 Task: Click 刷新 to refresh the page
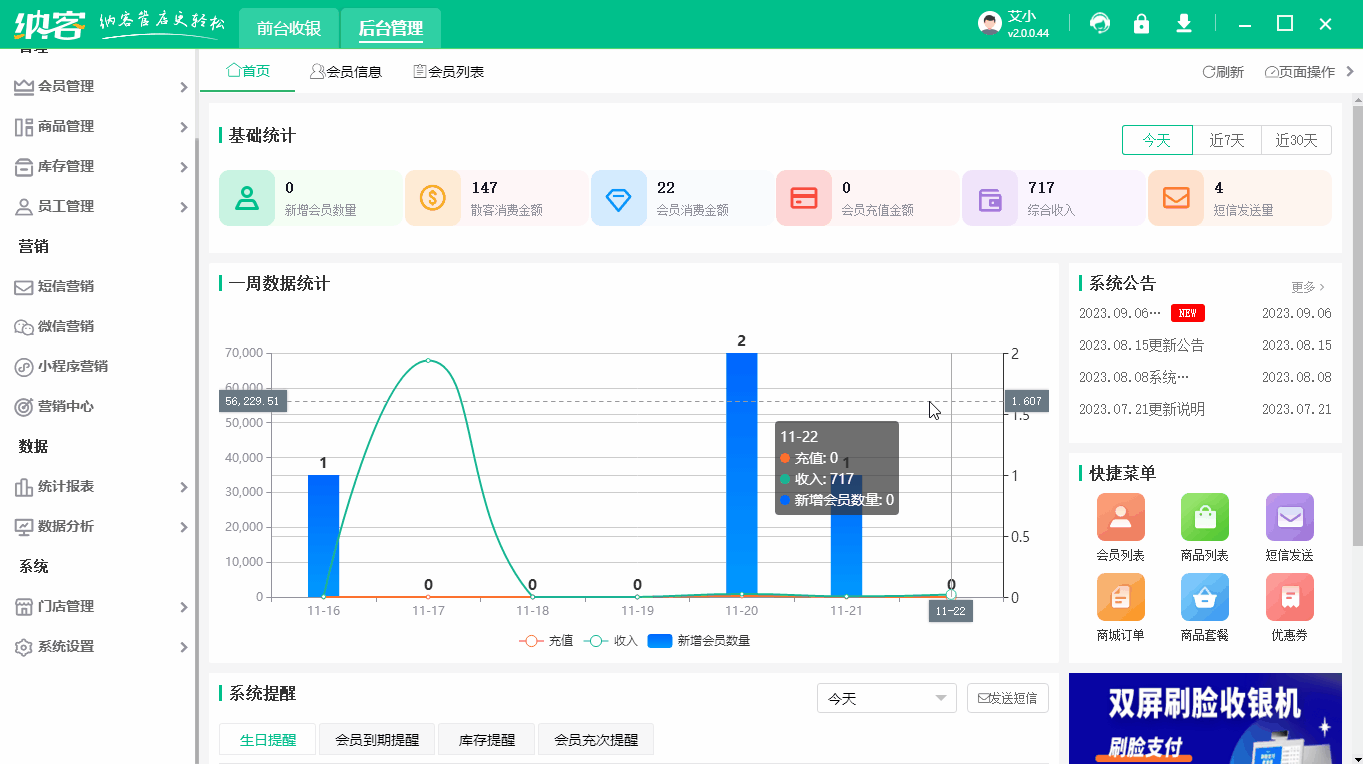1222,71
